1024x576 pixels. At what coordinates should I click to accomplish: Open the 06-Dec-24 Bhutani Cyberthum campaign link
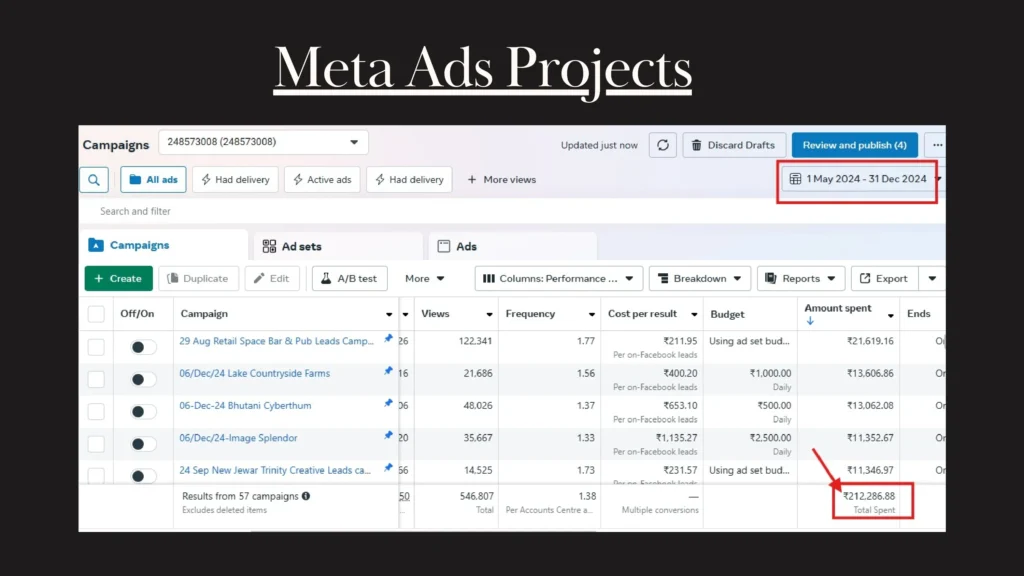(245, 406)
